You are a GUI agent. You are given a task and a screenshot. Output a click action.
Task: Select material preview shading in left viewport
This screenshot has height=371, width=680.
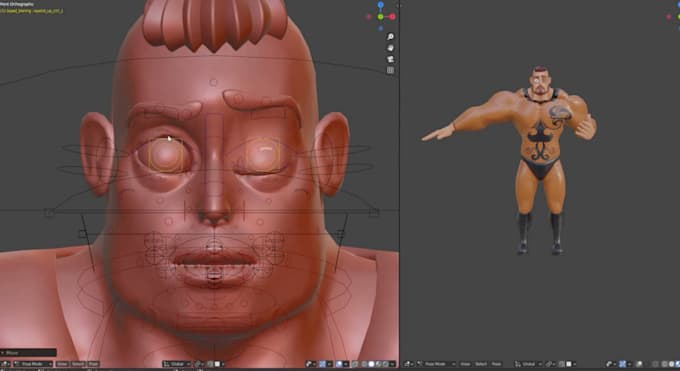[x=379, y=364]
